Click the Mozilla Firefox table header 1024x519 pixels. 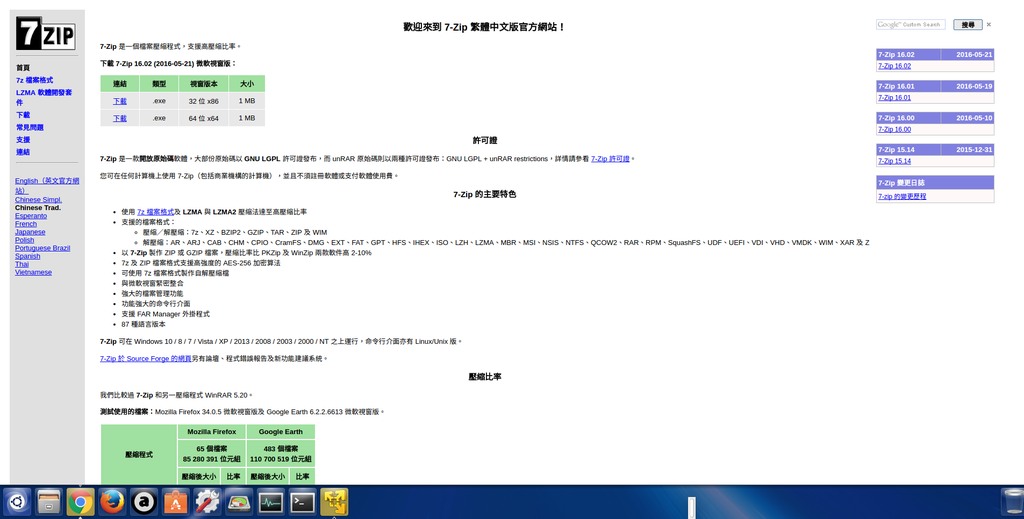click(212, 432)
